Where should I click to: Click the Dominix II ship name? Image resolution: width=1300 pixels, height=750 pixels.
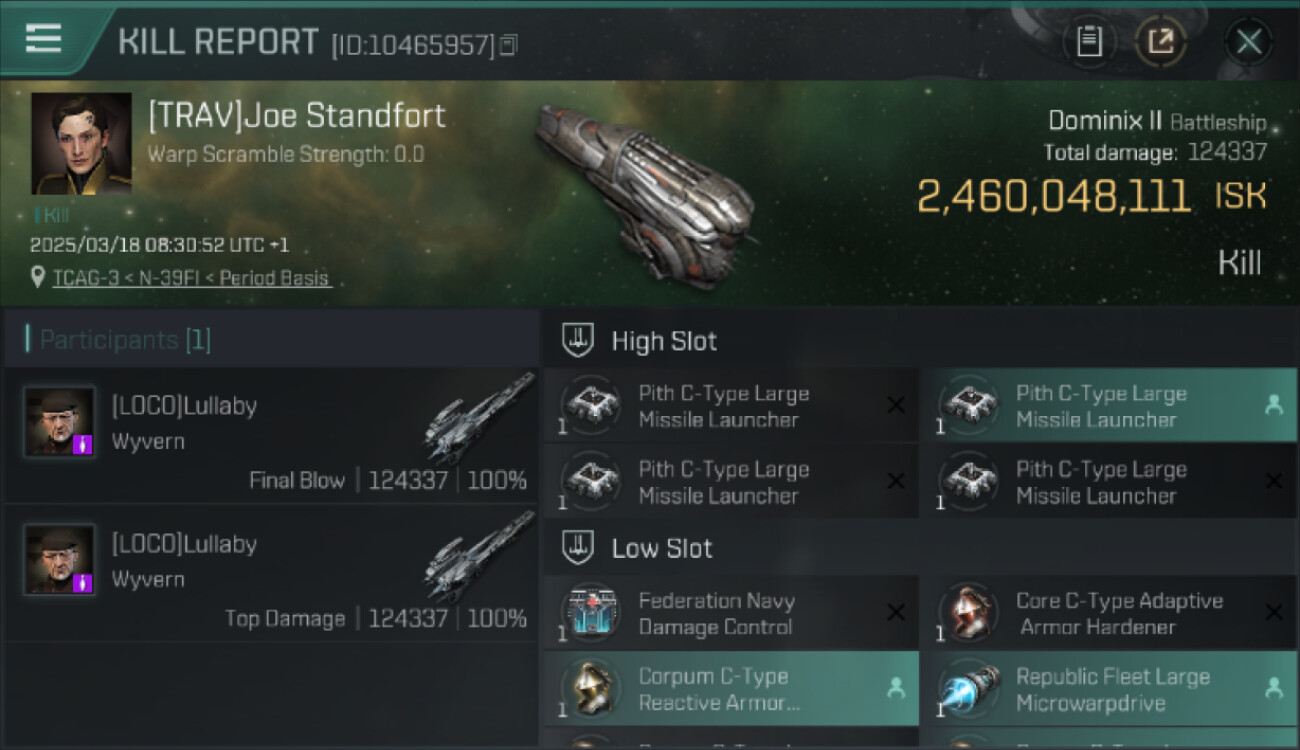tap(1105, 121)
